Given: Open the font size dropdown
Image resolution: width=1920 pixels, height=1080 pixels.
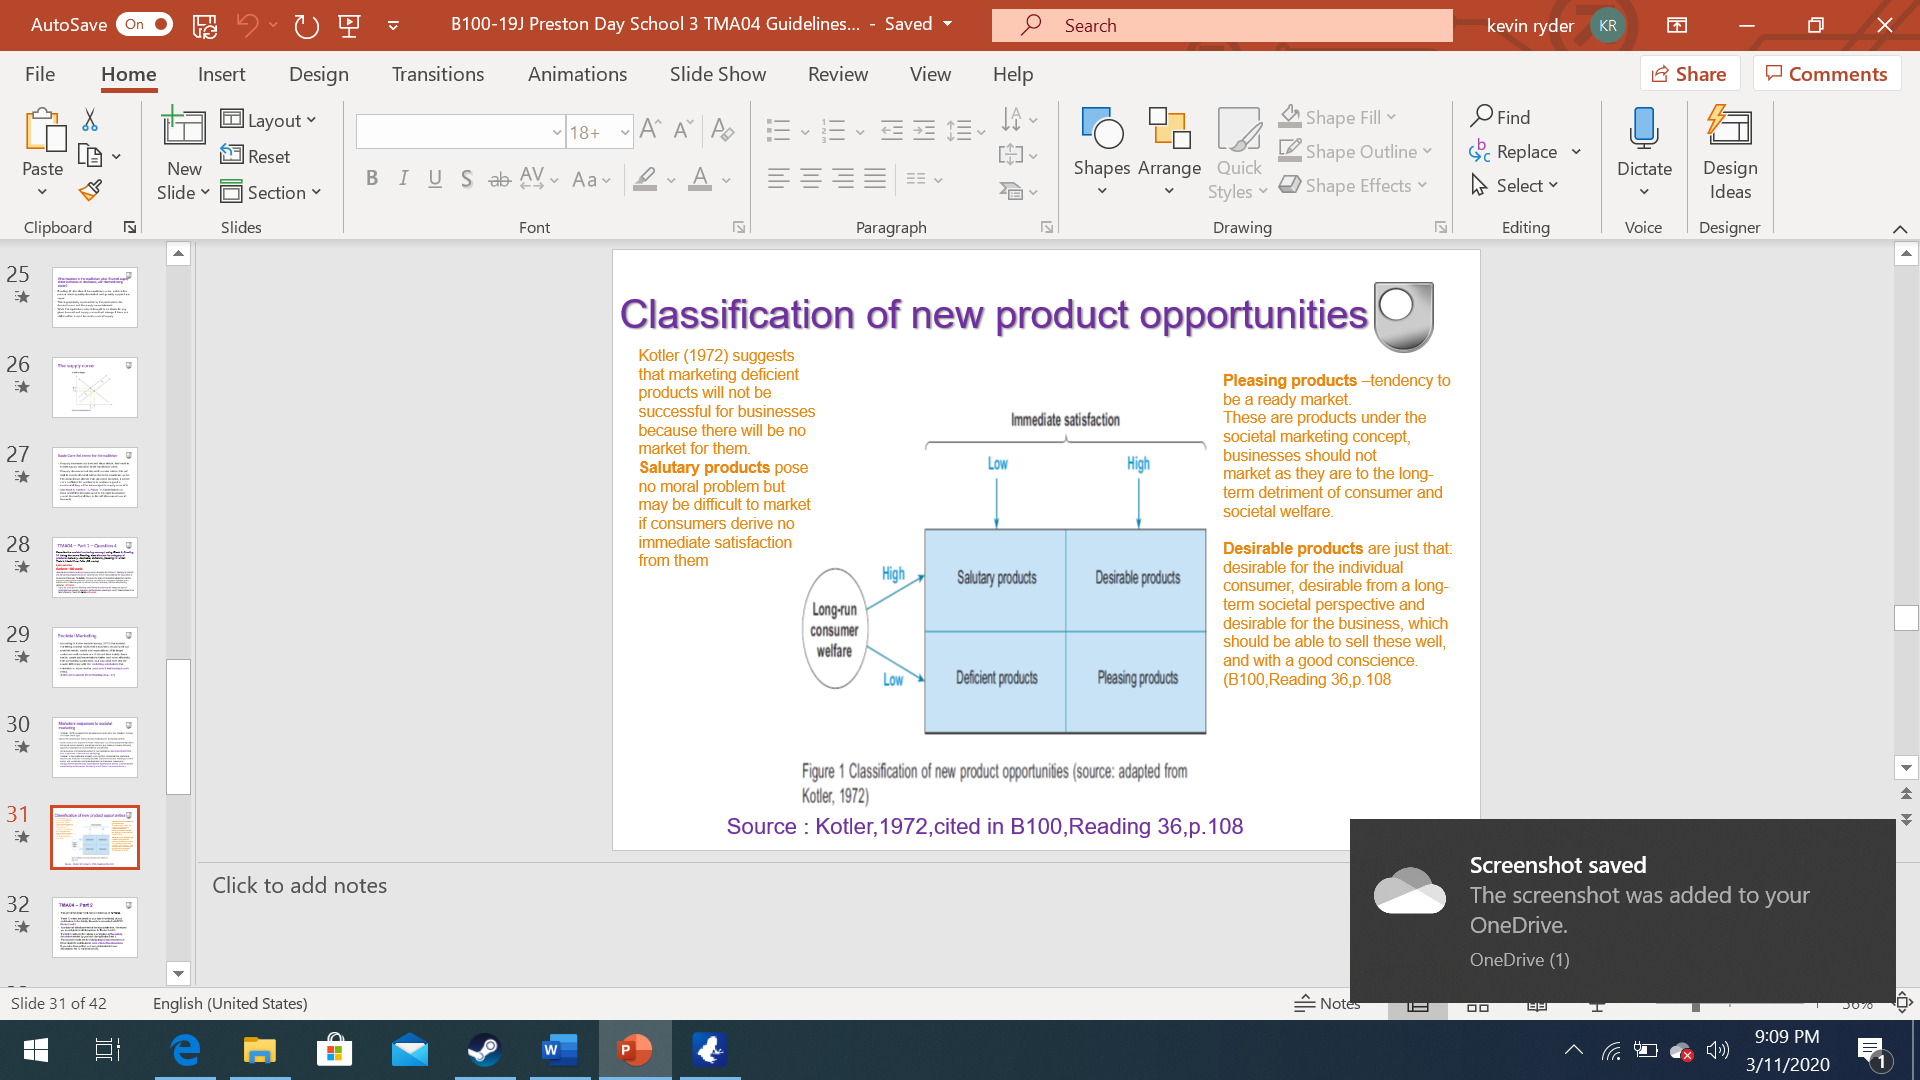Looking at the screenshot, I should pos(625,132).
